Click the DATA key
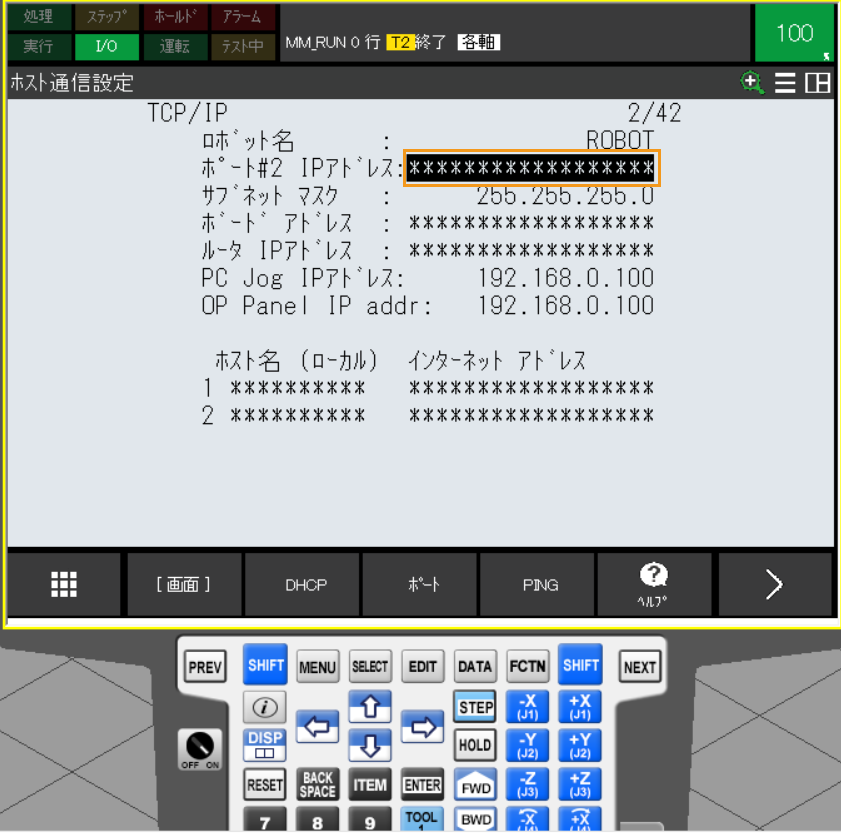The image size is (841, 833). [x=475, y=667]
